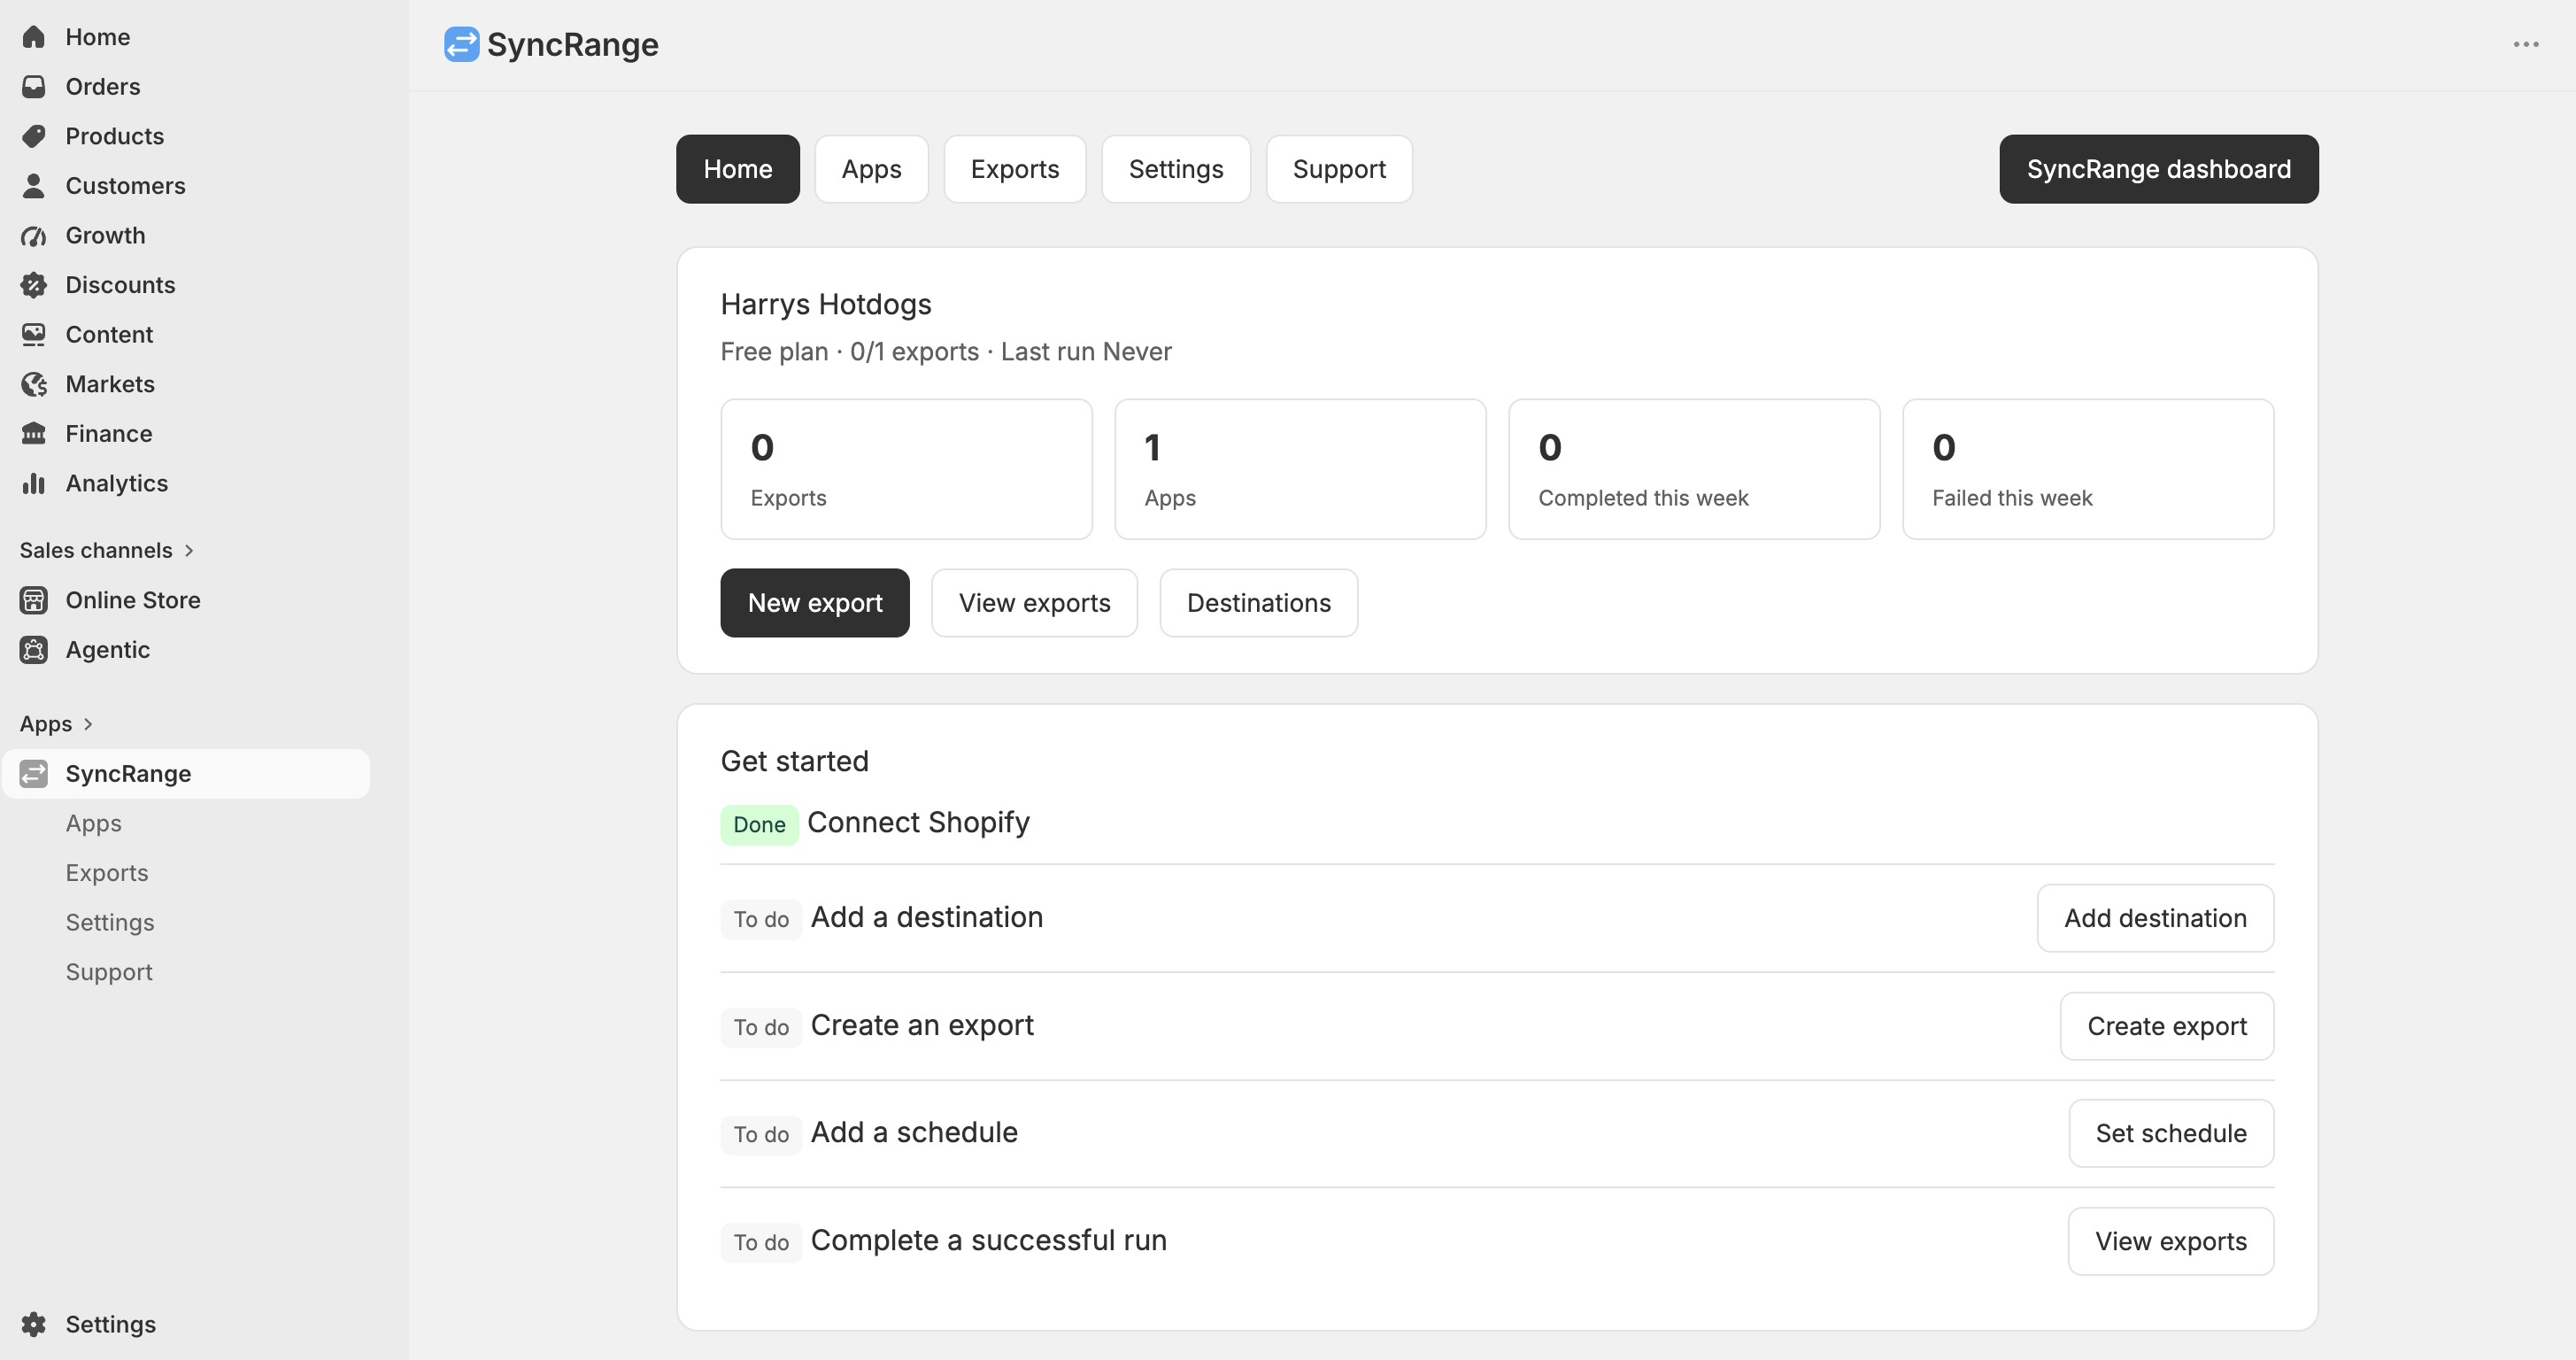
Task: Click the Agentic channel icon
Action: [34, 650]
